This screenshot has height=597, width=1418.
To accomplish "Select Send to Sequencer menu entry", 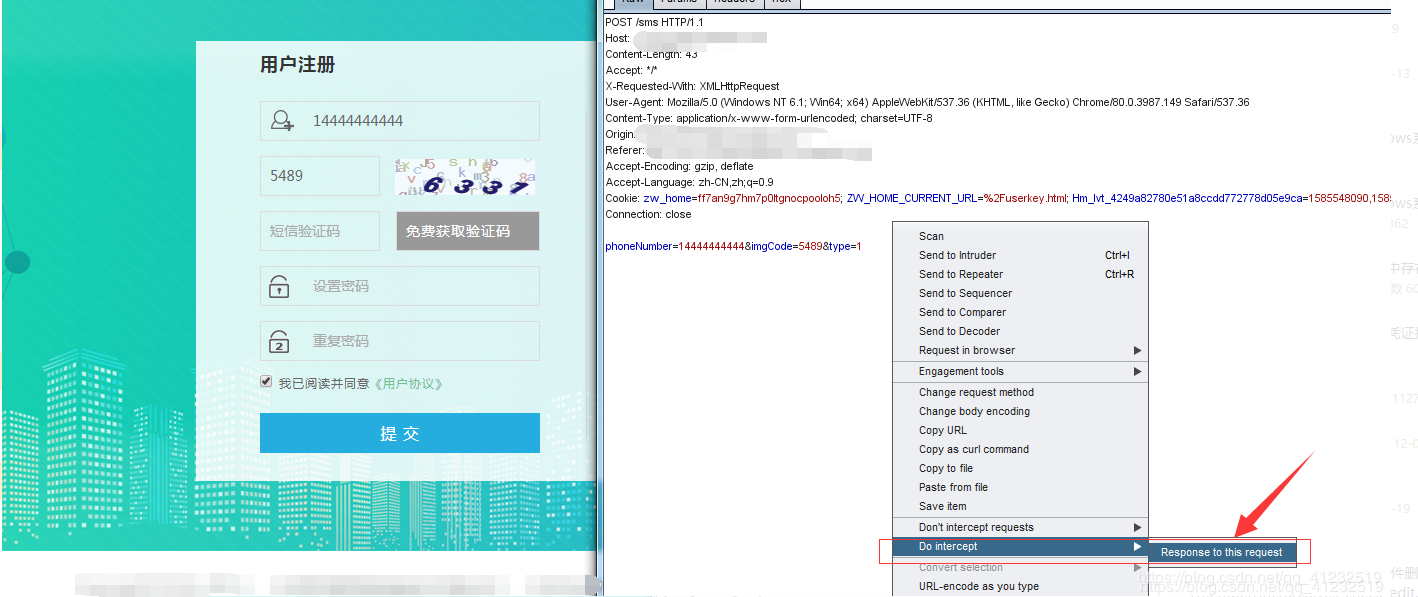I will tap(1020, 293).
